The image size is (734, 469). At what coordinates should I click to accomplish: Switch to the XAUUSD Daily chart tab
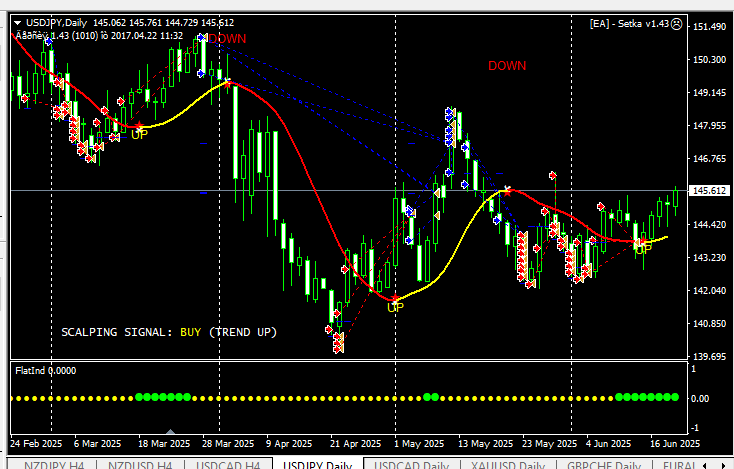508,465
